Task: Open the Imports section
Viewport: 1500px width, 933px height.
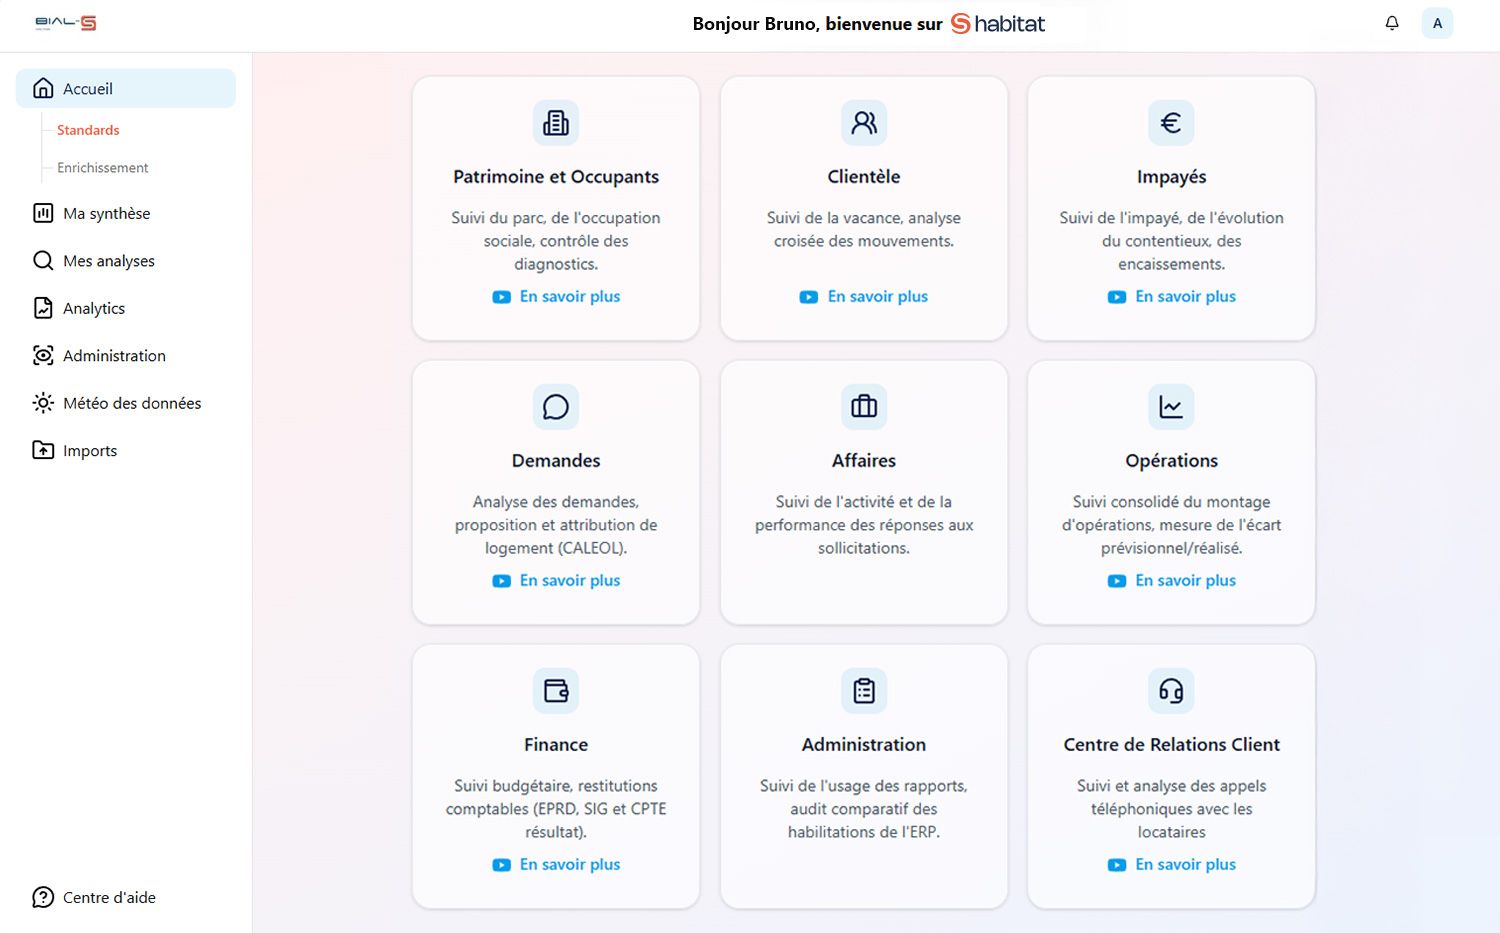Action: point(89,451)
